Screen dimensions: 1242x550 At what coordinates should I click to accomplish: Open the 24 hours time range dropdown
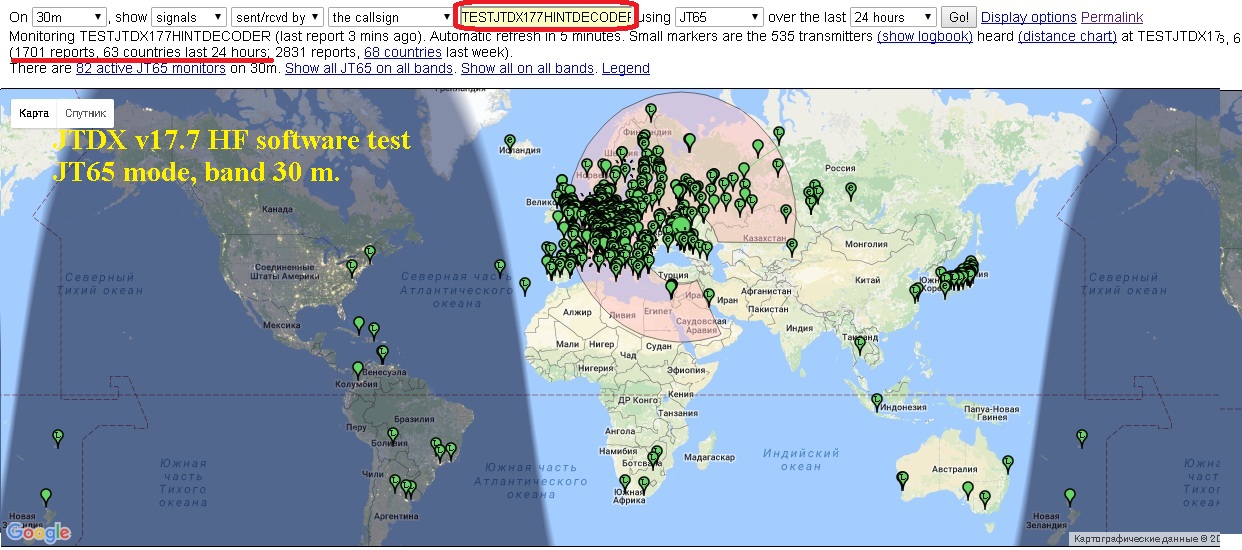coord(893,17)
